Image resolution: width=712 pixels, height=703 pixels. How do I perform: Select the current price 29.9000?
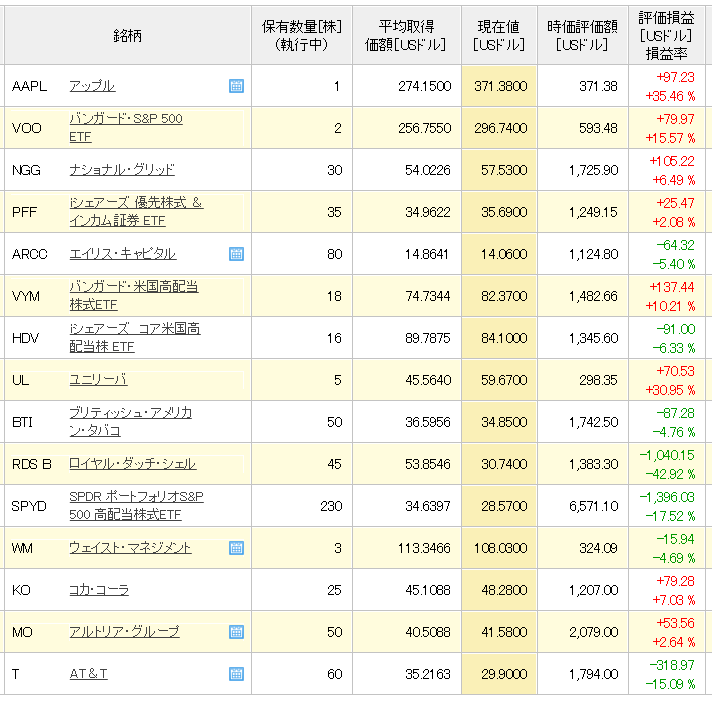[504, 674]
